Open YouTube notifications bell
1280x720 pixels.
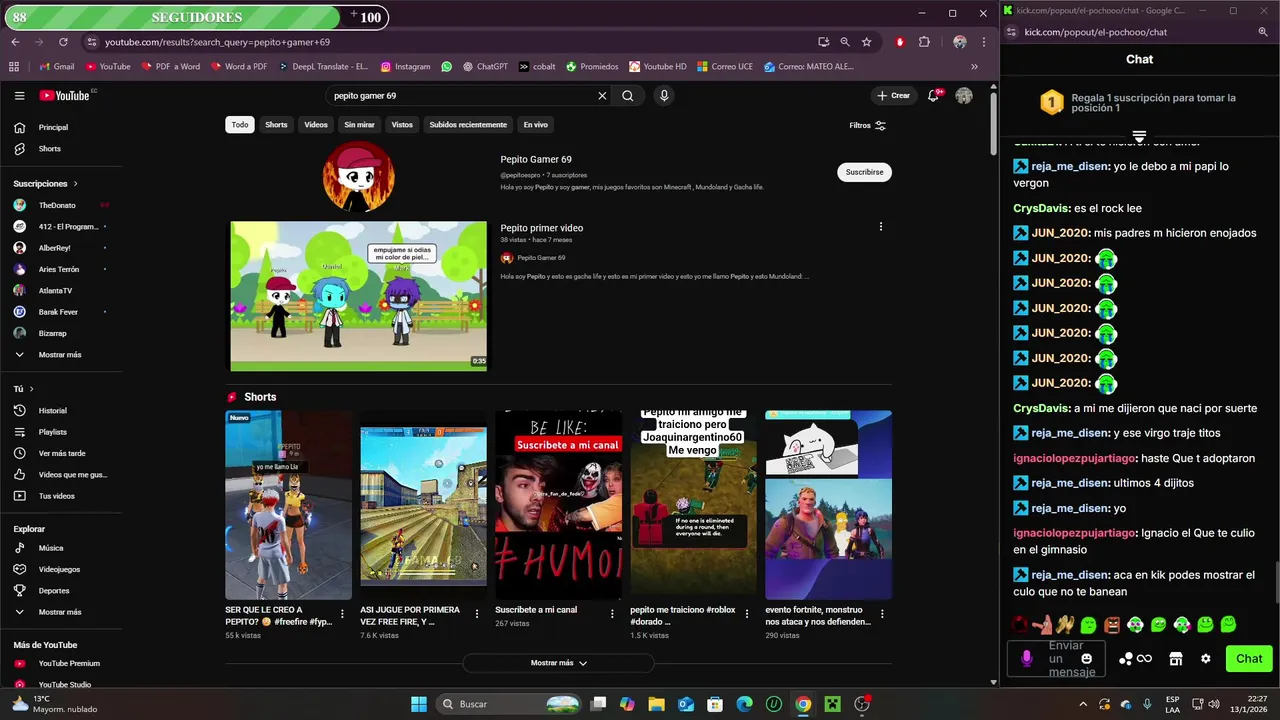tap(933, 95)
